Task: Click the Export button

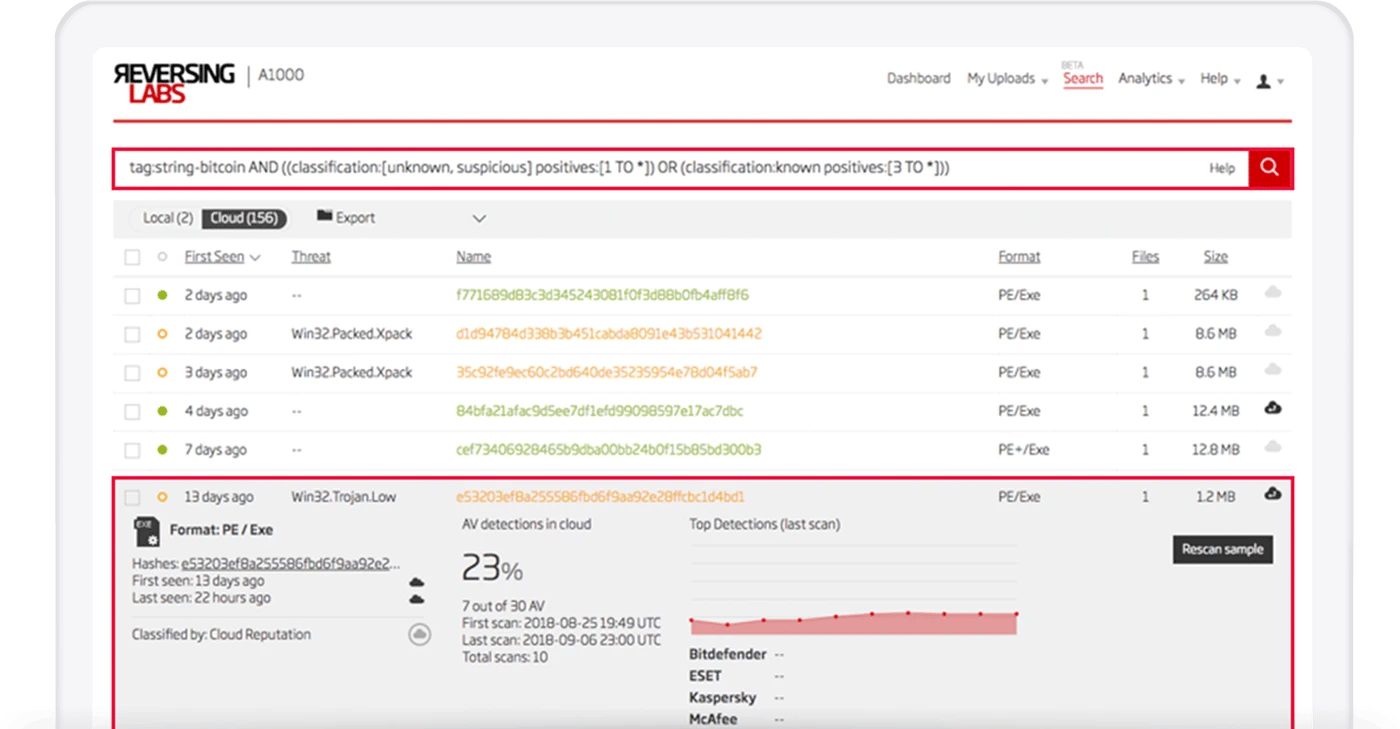Action: [x=346, y=217]
